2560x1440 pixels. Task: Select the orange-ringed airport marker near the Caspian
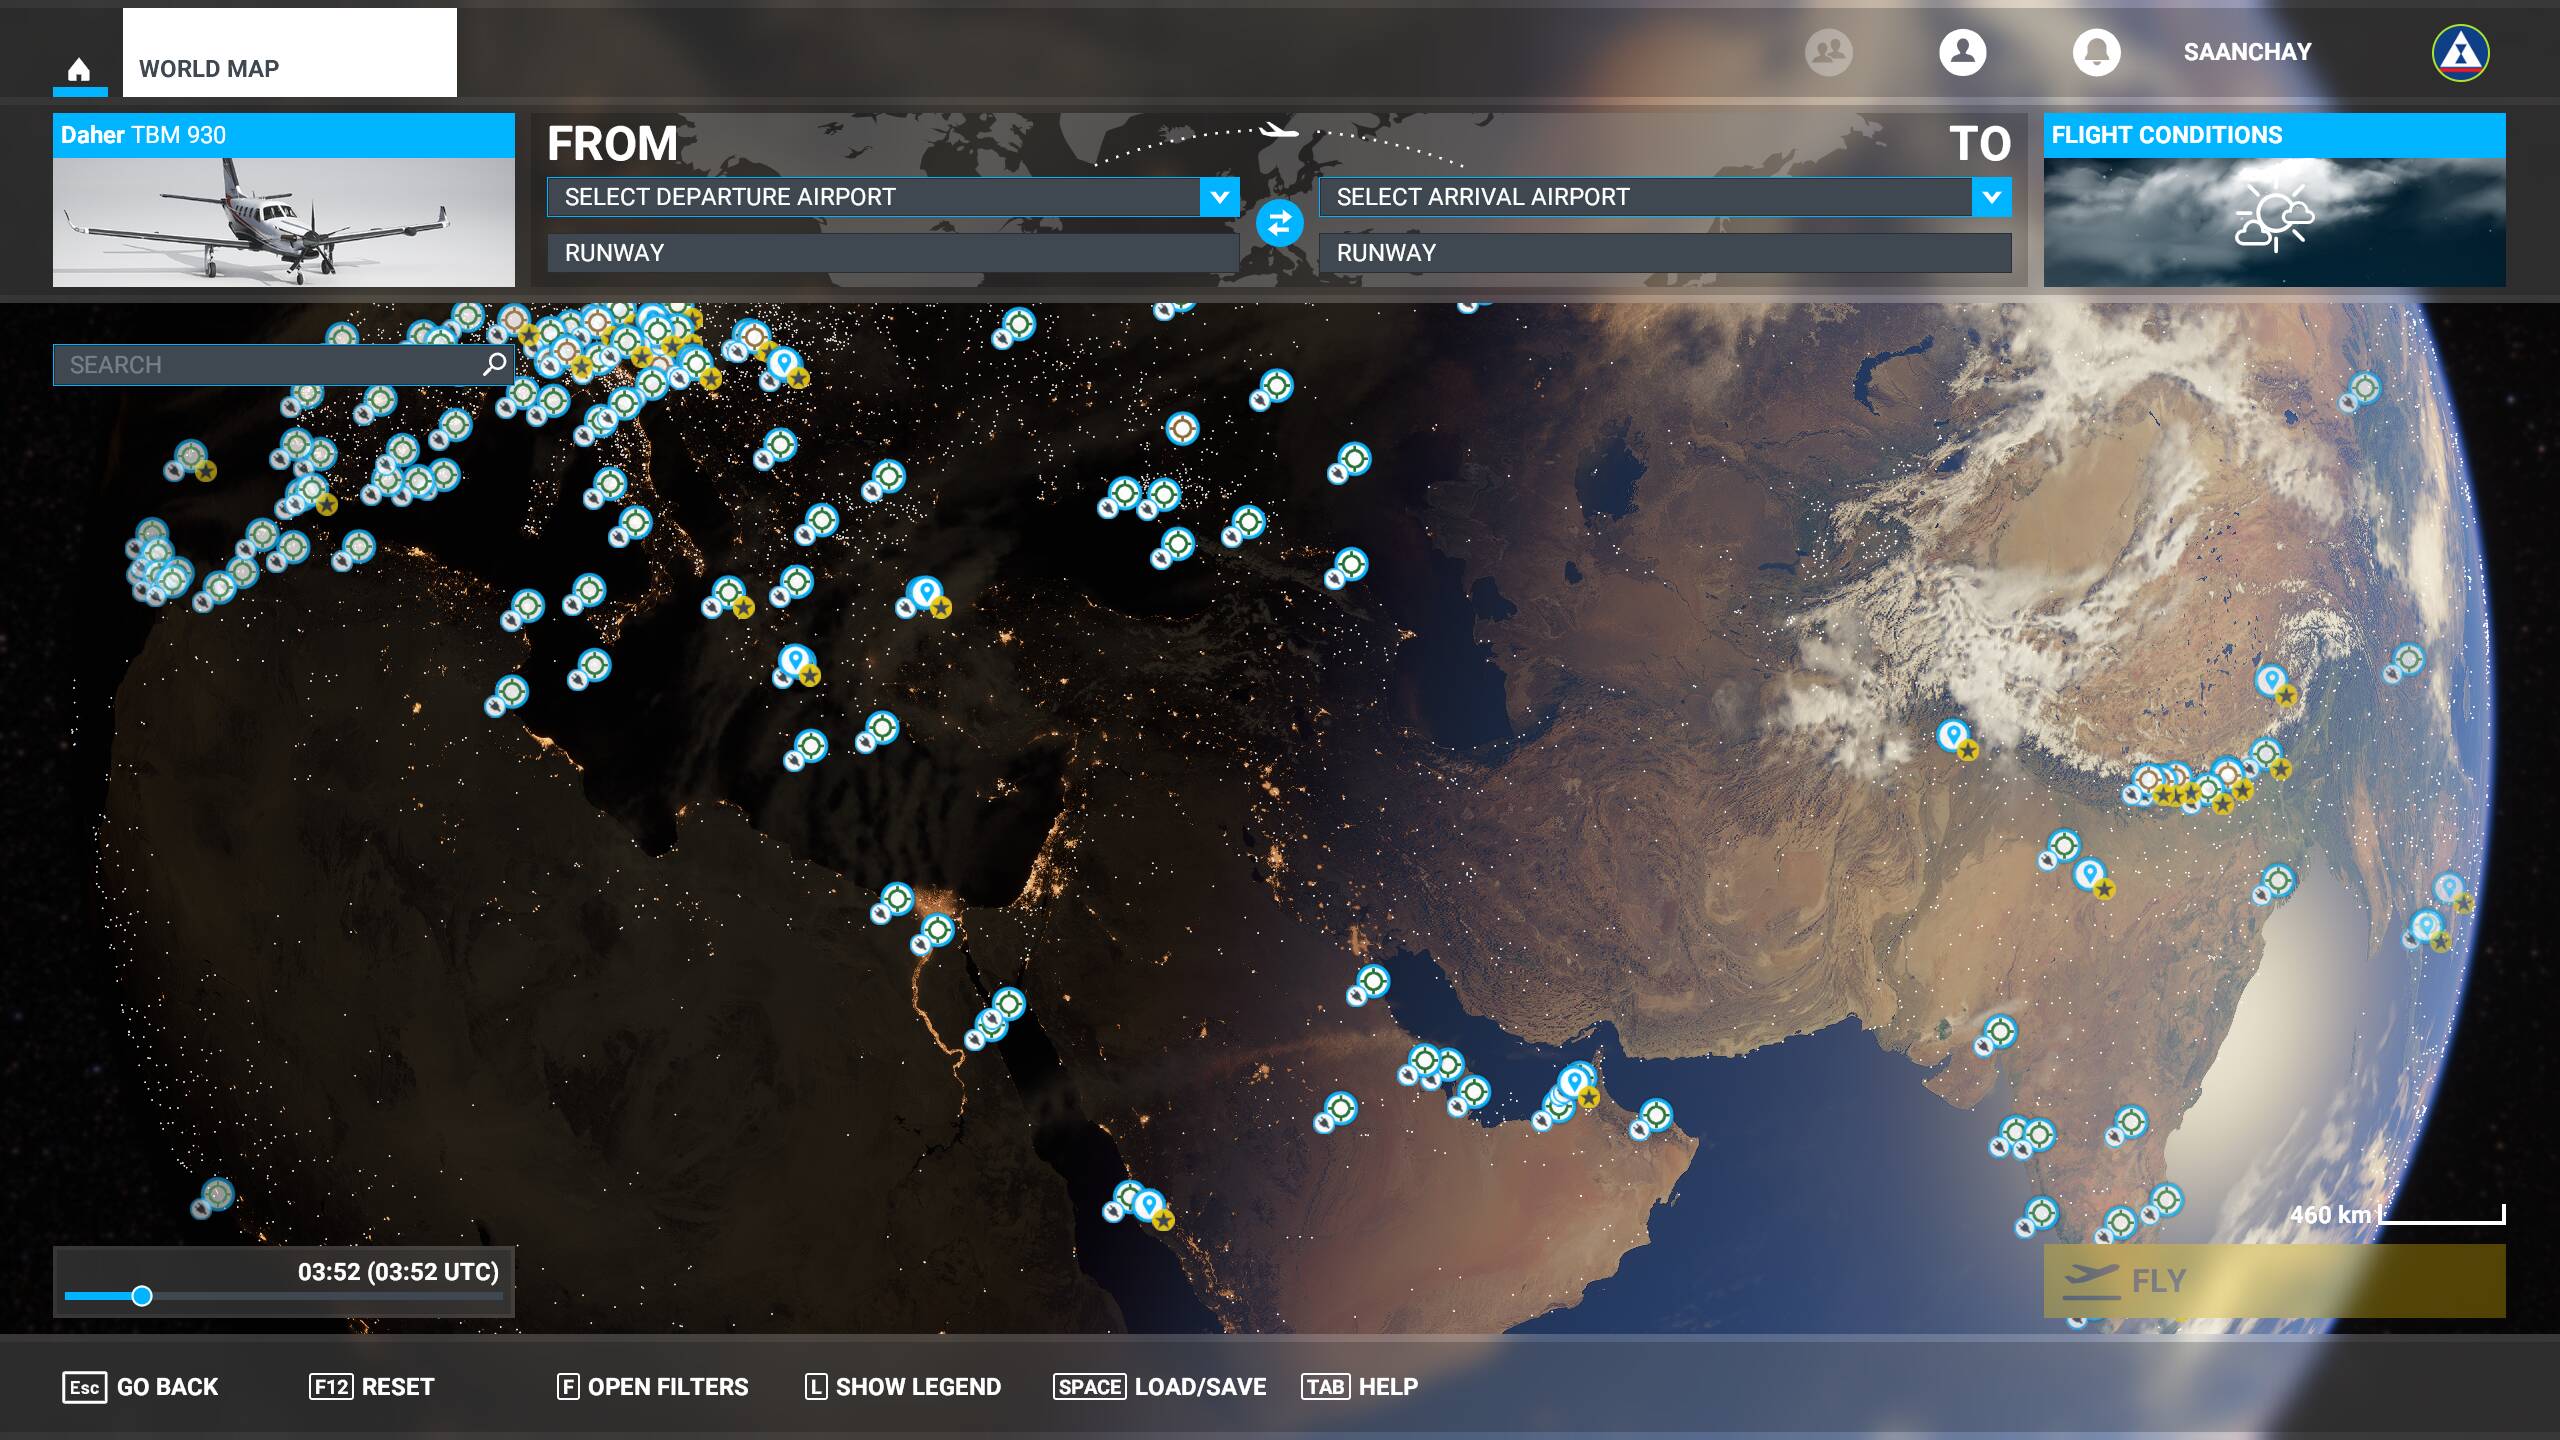[x=1182, y=429]
